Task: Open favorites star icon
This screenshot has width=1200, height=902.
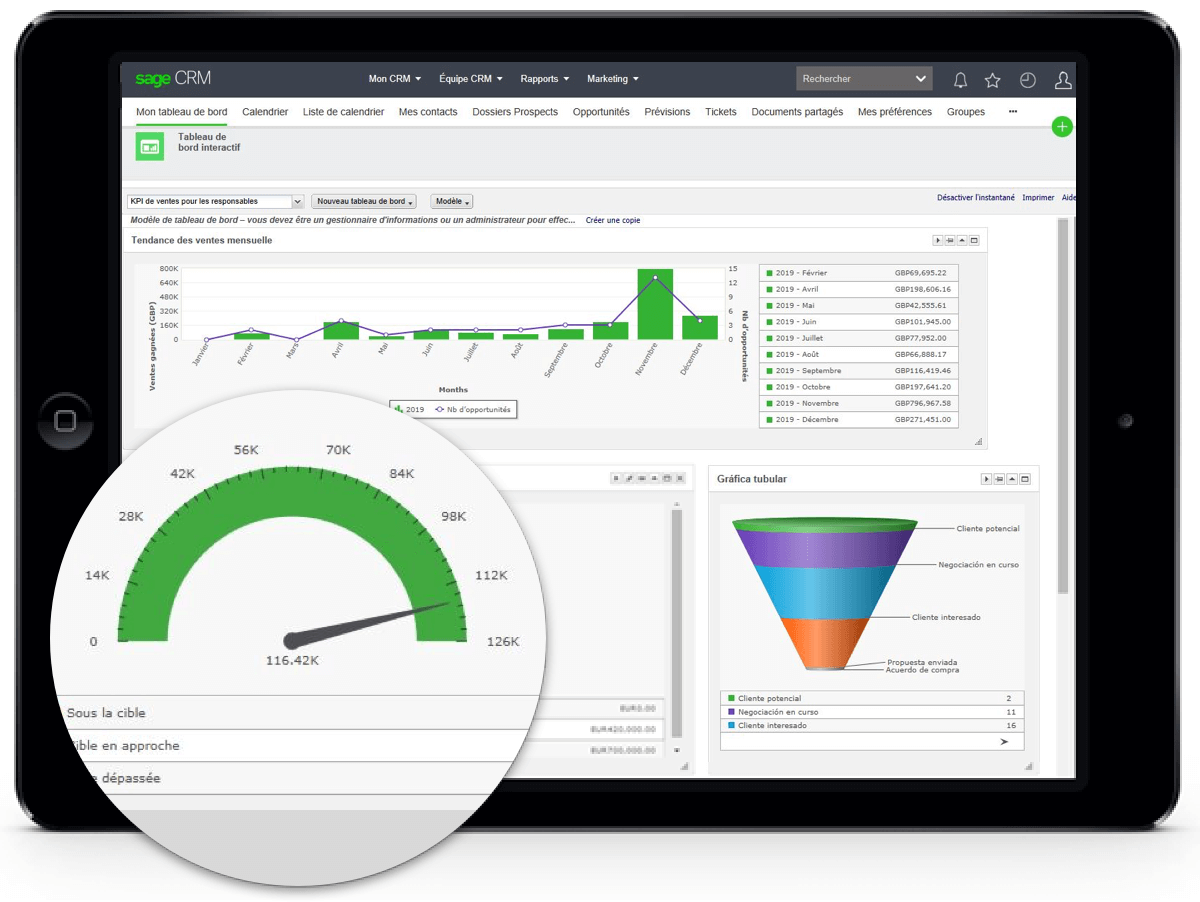Action: click(x=992, y=80)
